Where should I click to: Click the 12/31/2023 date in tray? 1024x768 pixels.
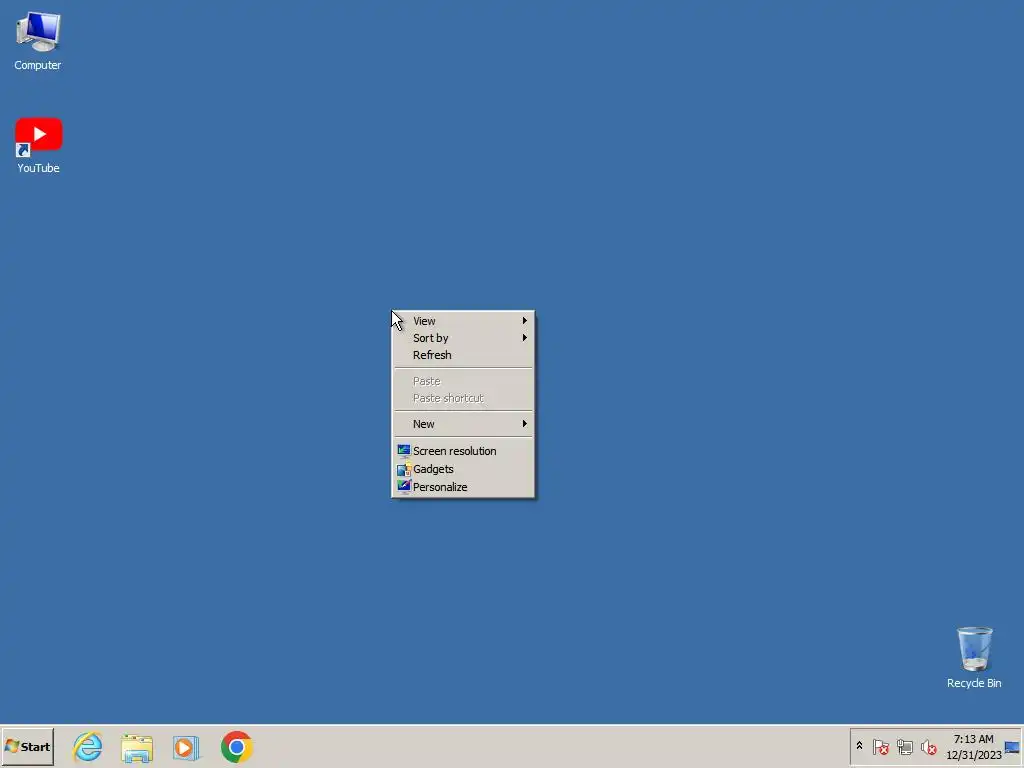pyautogui.click(x=973, y=754)
